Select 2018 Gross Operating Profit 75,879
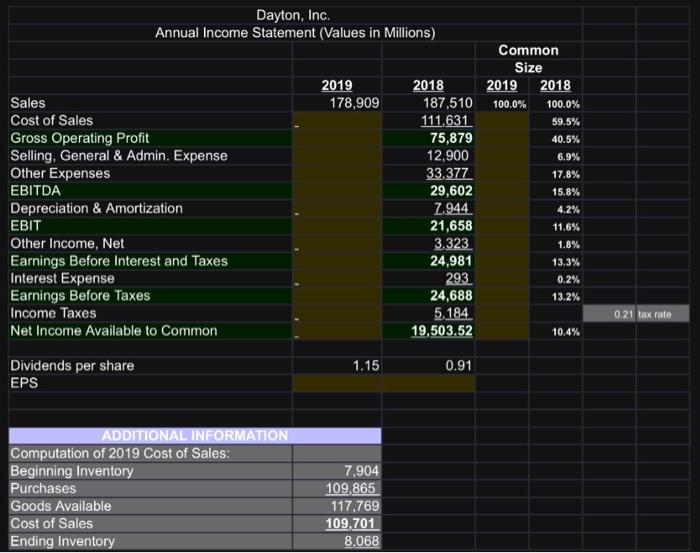This screenshot has height=553, width=700. 451,138
